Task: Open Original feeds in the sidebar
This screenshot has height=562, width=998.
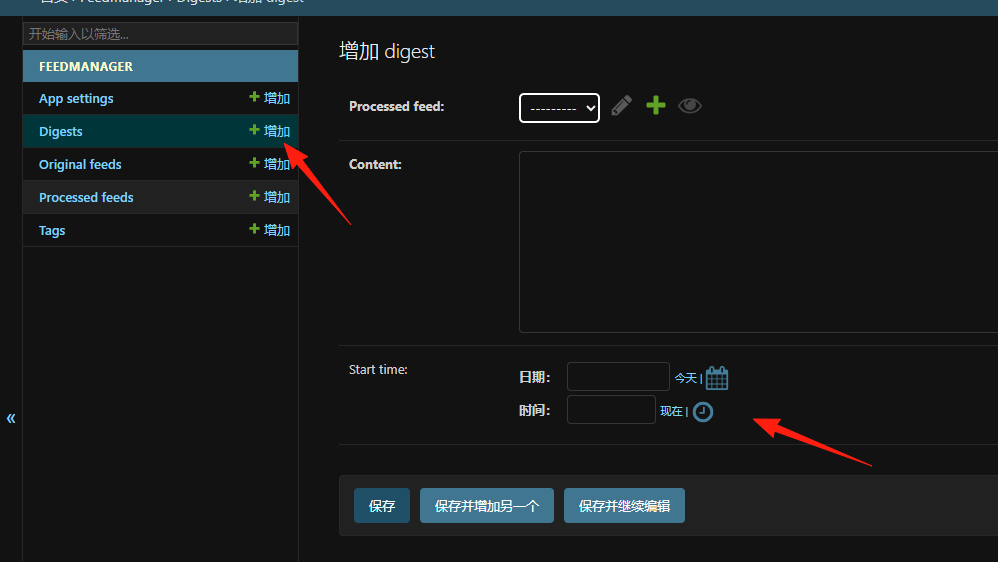Action: (x=80, y=165)
